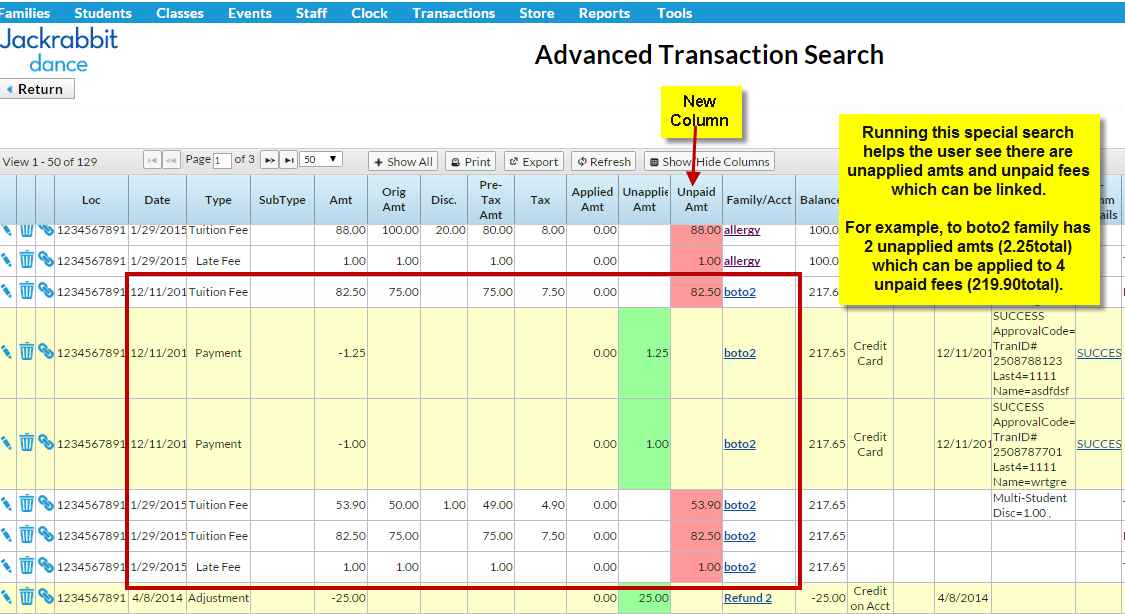Delete the 53.90 Tuition Fee transaction
Viewport: 1125px width, 614px height.
click(x=27, y=504)
